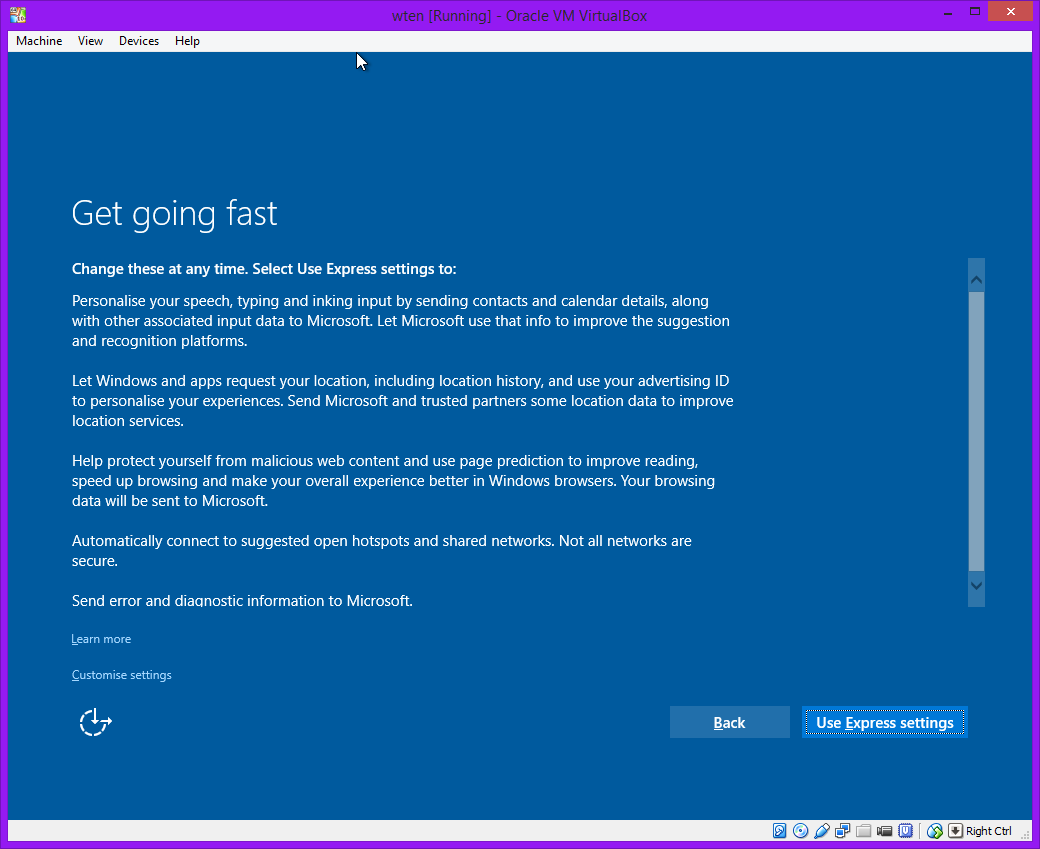Open the USB devices status icon

pos(822,831)
